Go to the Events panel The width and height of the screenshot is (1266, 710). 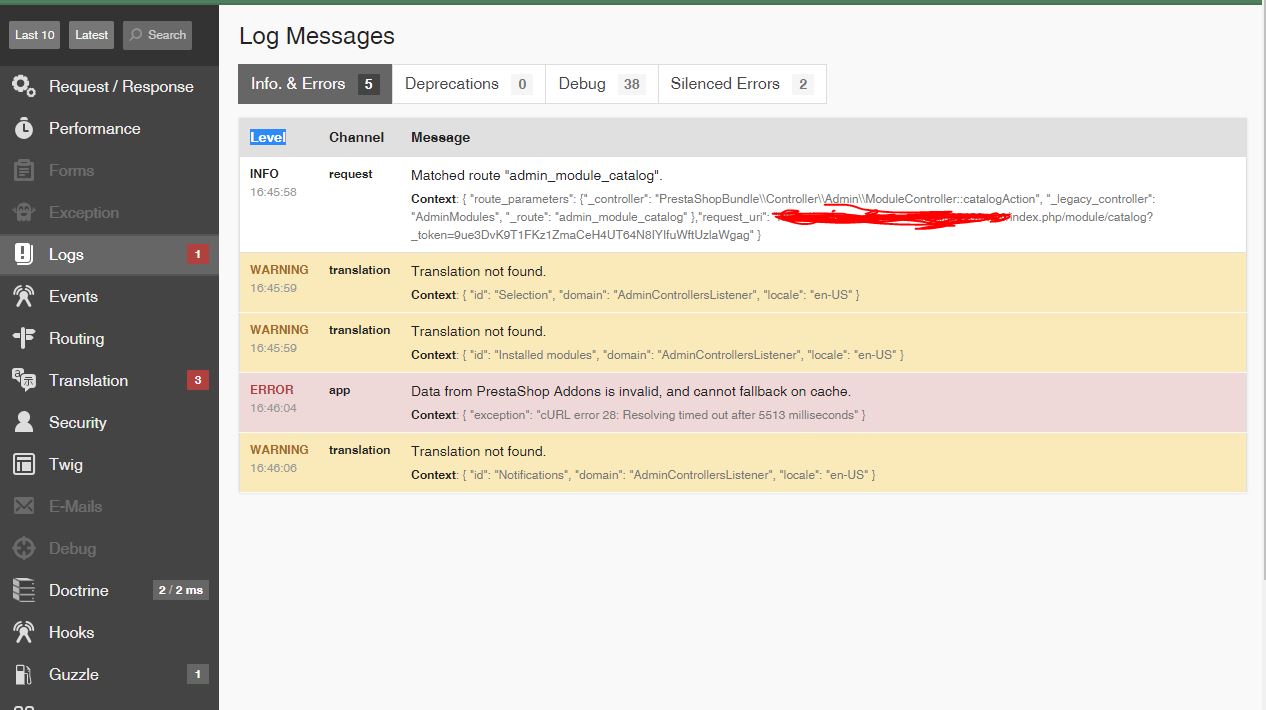(109, 296)
